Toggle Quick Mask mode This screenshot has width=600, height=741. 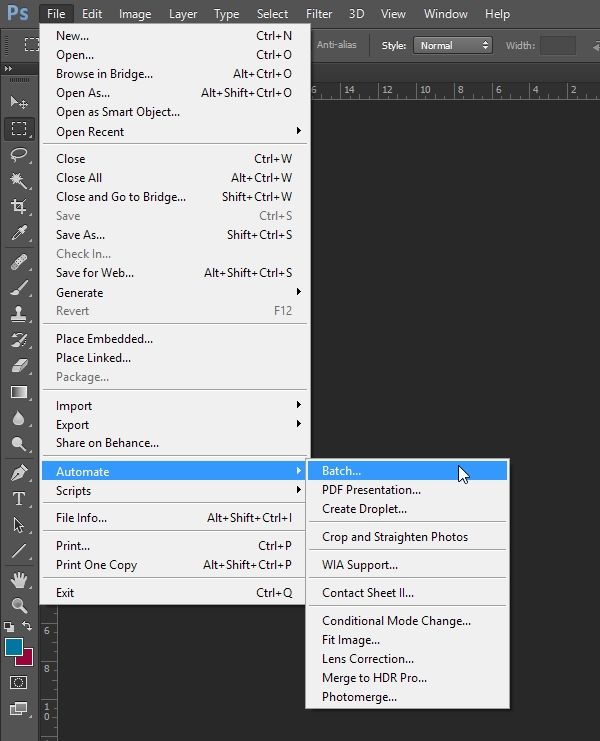(19, 682)
